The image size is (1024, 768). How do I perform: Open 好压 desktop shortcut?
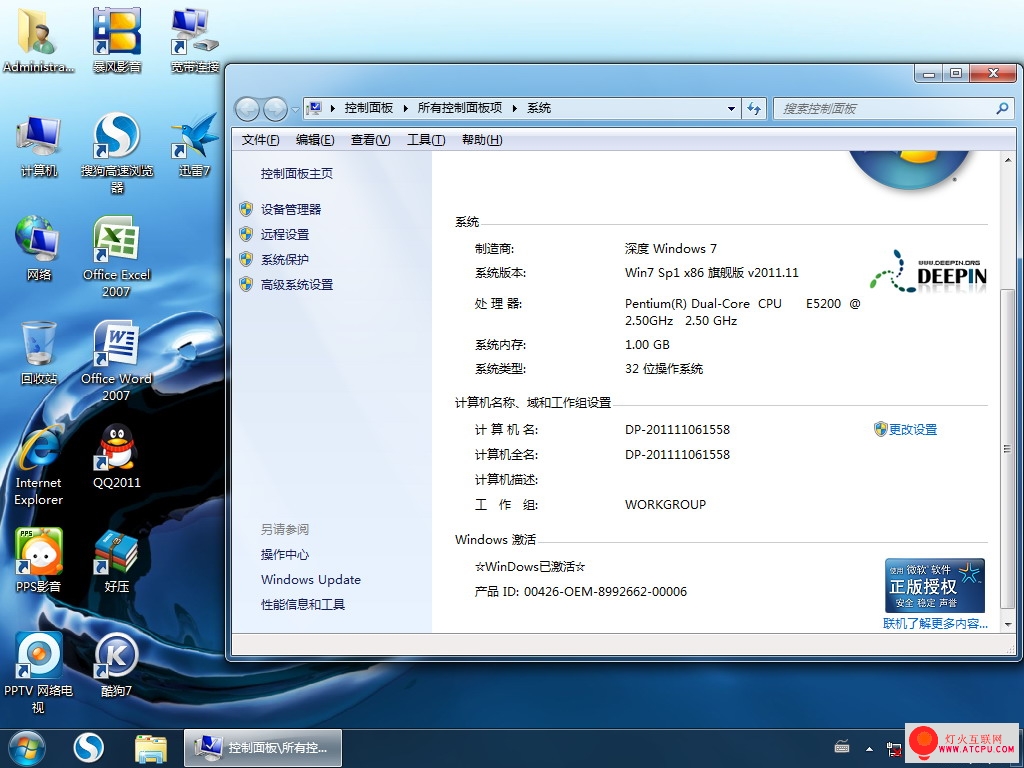[116, 560]
